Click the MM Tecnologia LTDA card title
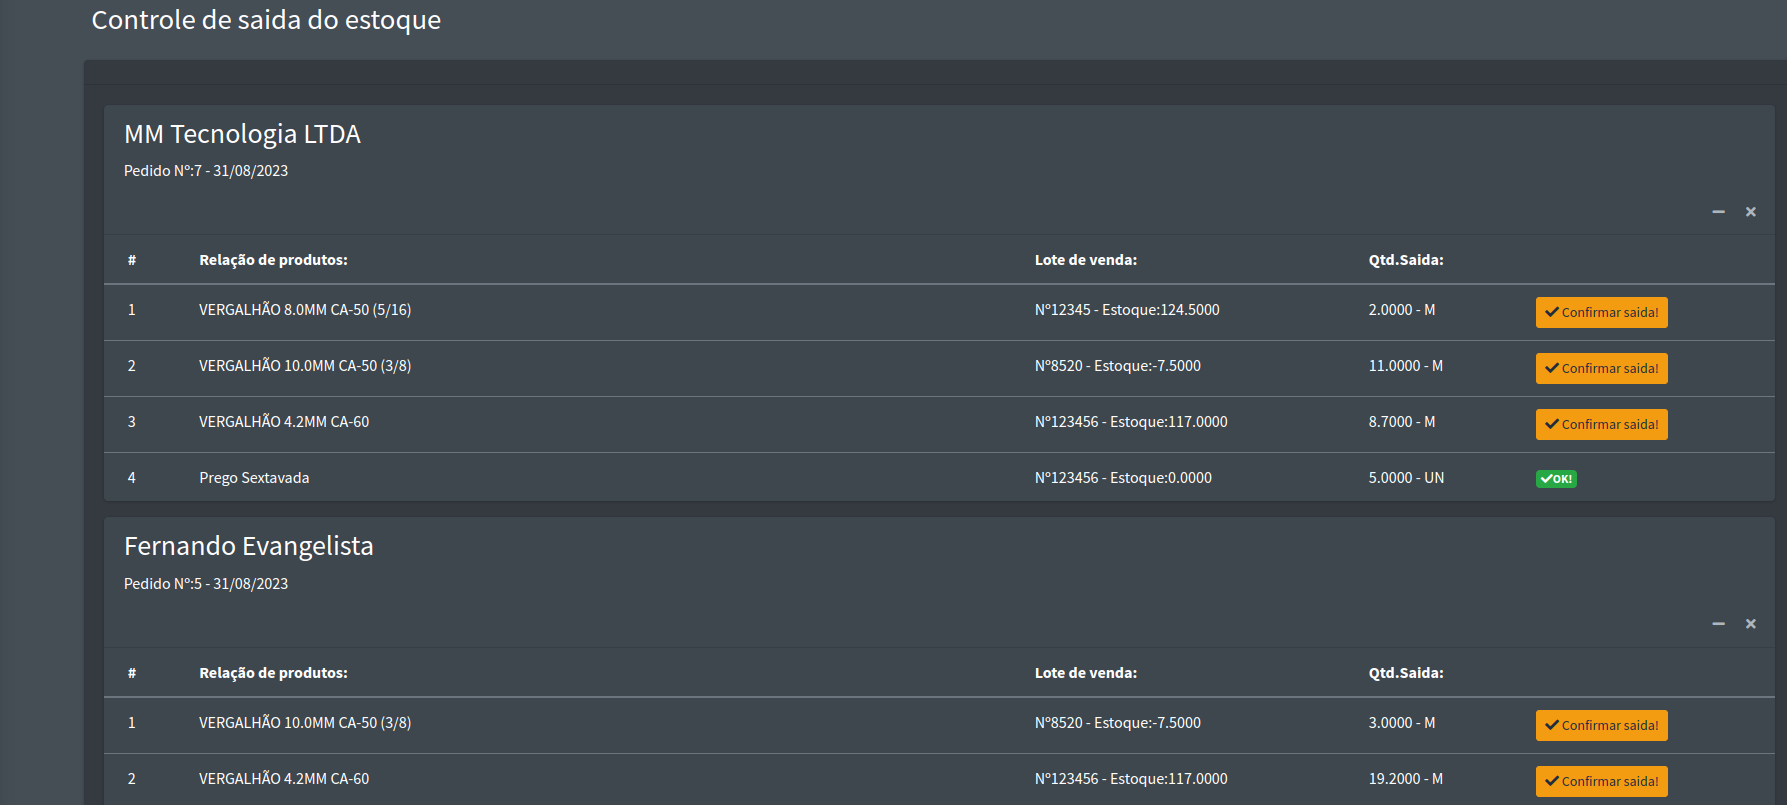1787x805 pixels. tap(242, 134)
